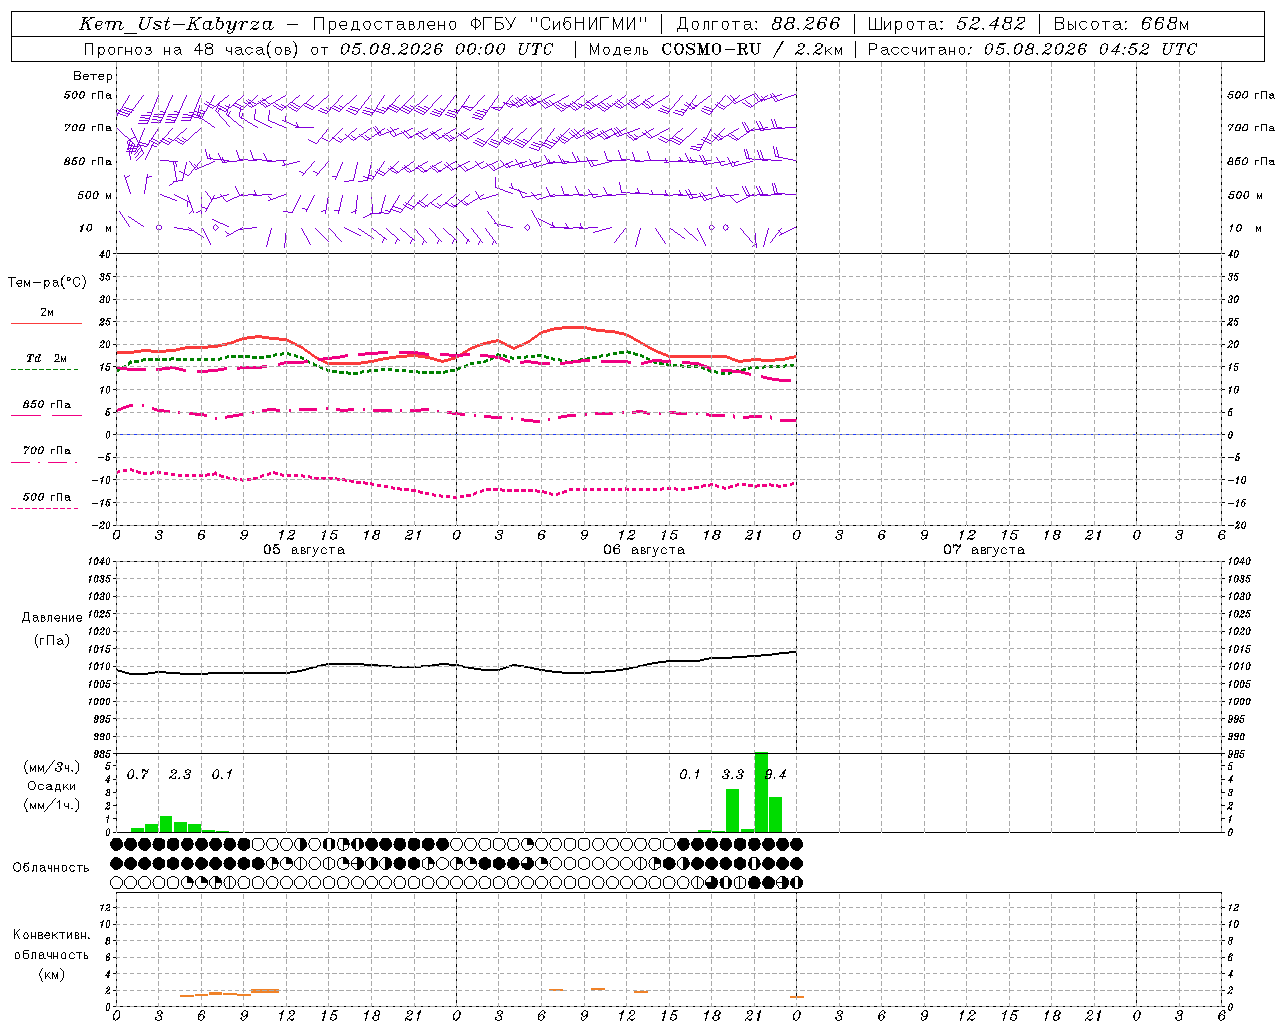Image resolution: width=1280 pixels, height=1024 pixels.
Task: Click the 9.4 precipitation total label
Action: (x=775, y=774)
